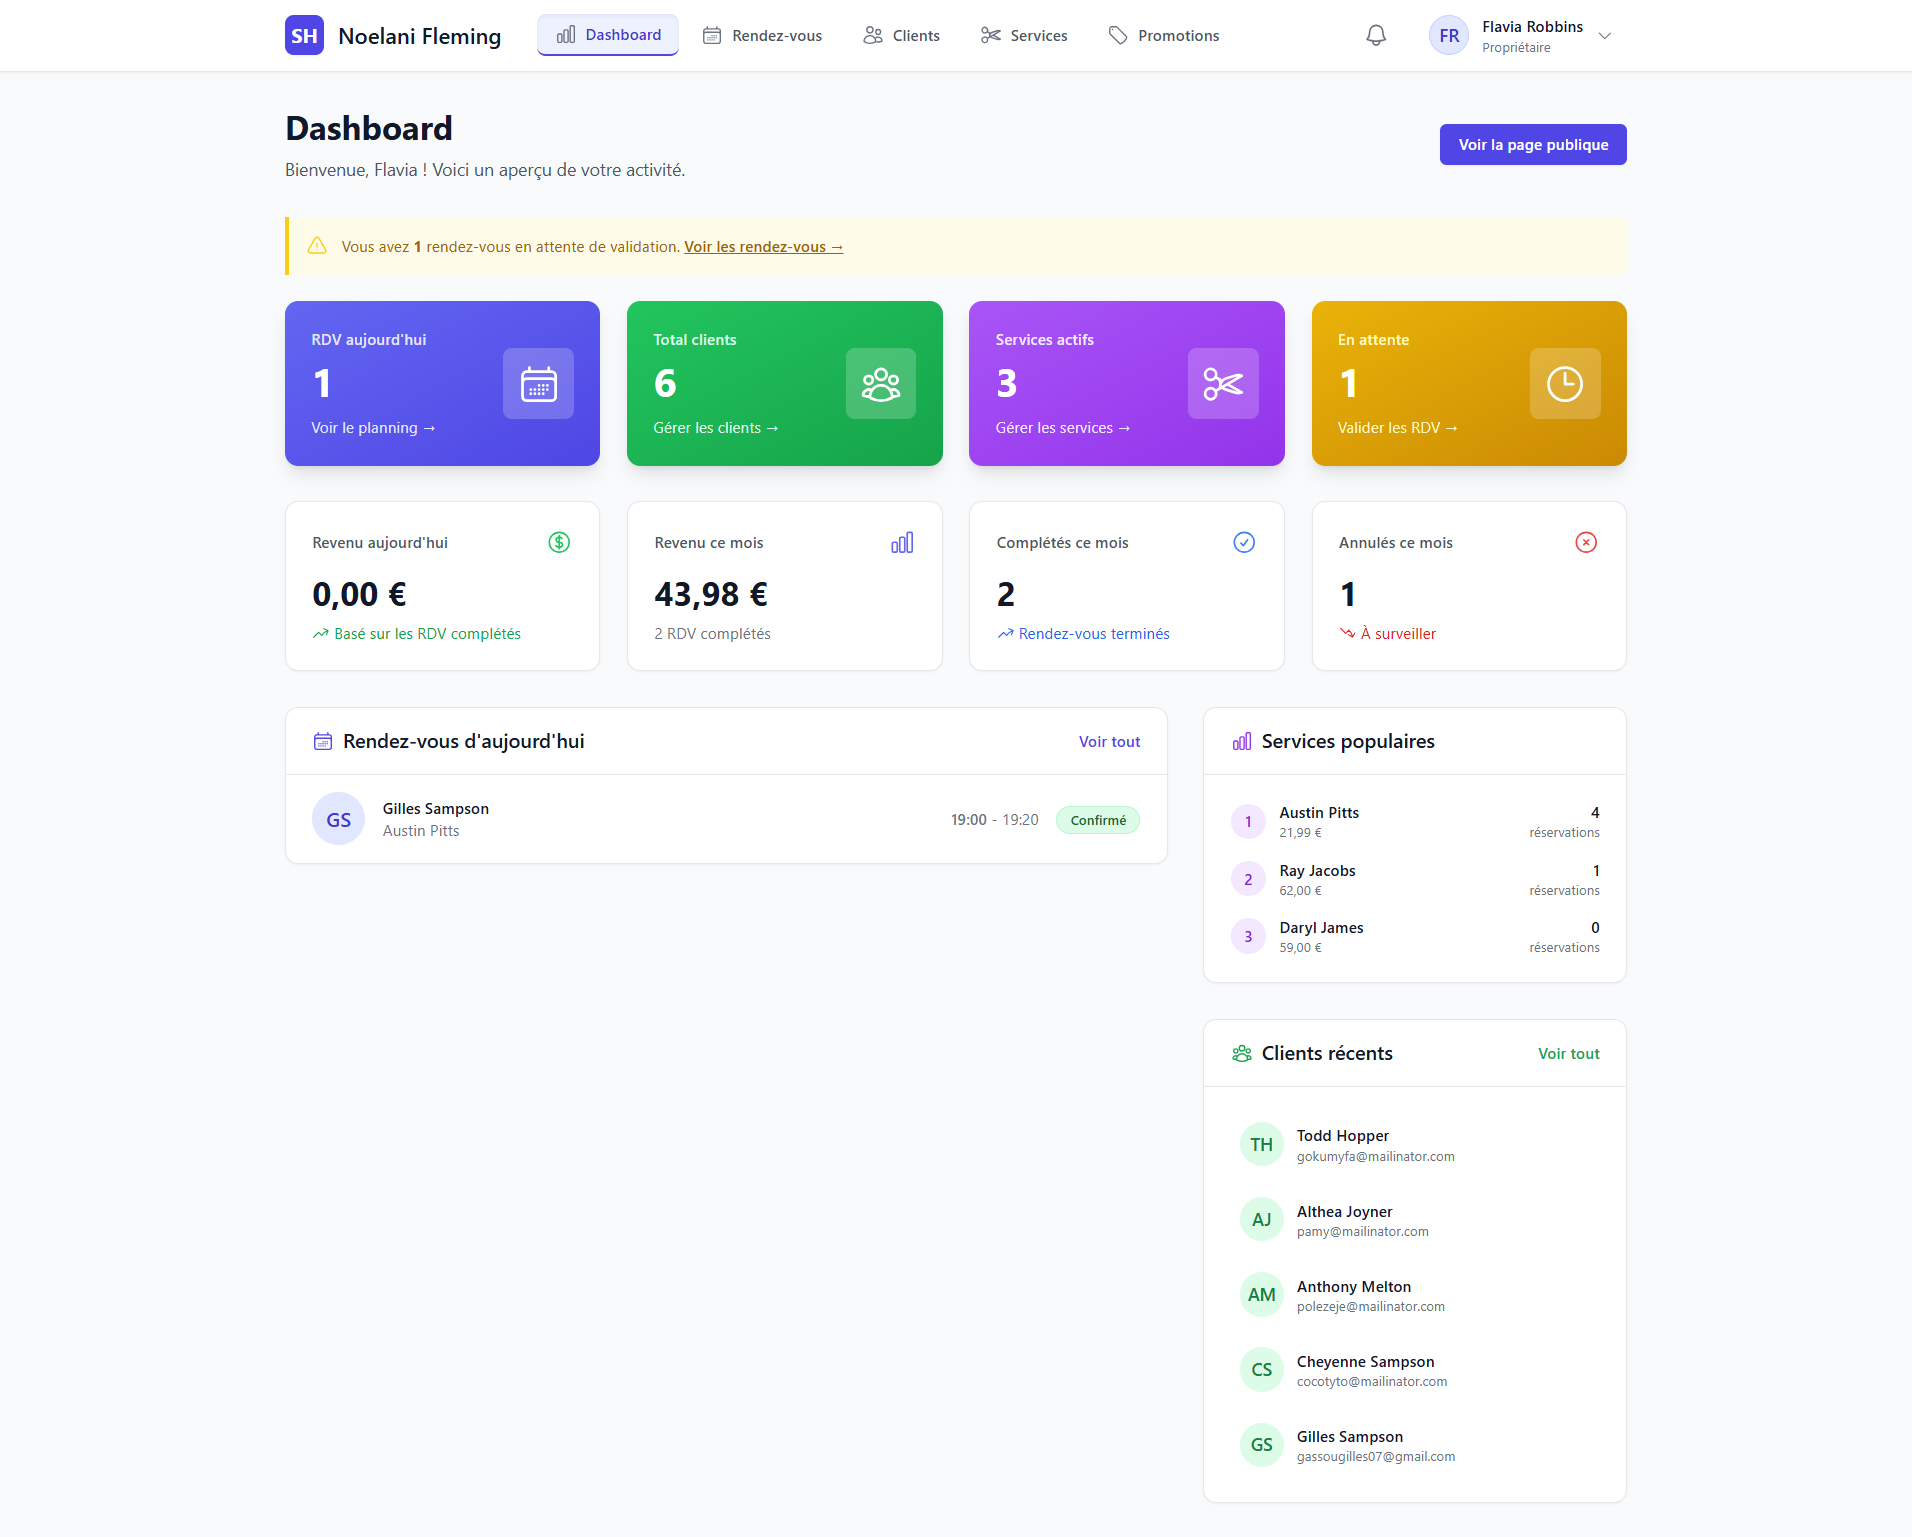This screenshot has width=1912, height=1537.
Task: Switch to the Clients navigation tab
Action: pyautogui.click(x=902, y=36)
